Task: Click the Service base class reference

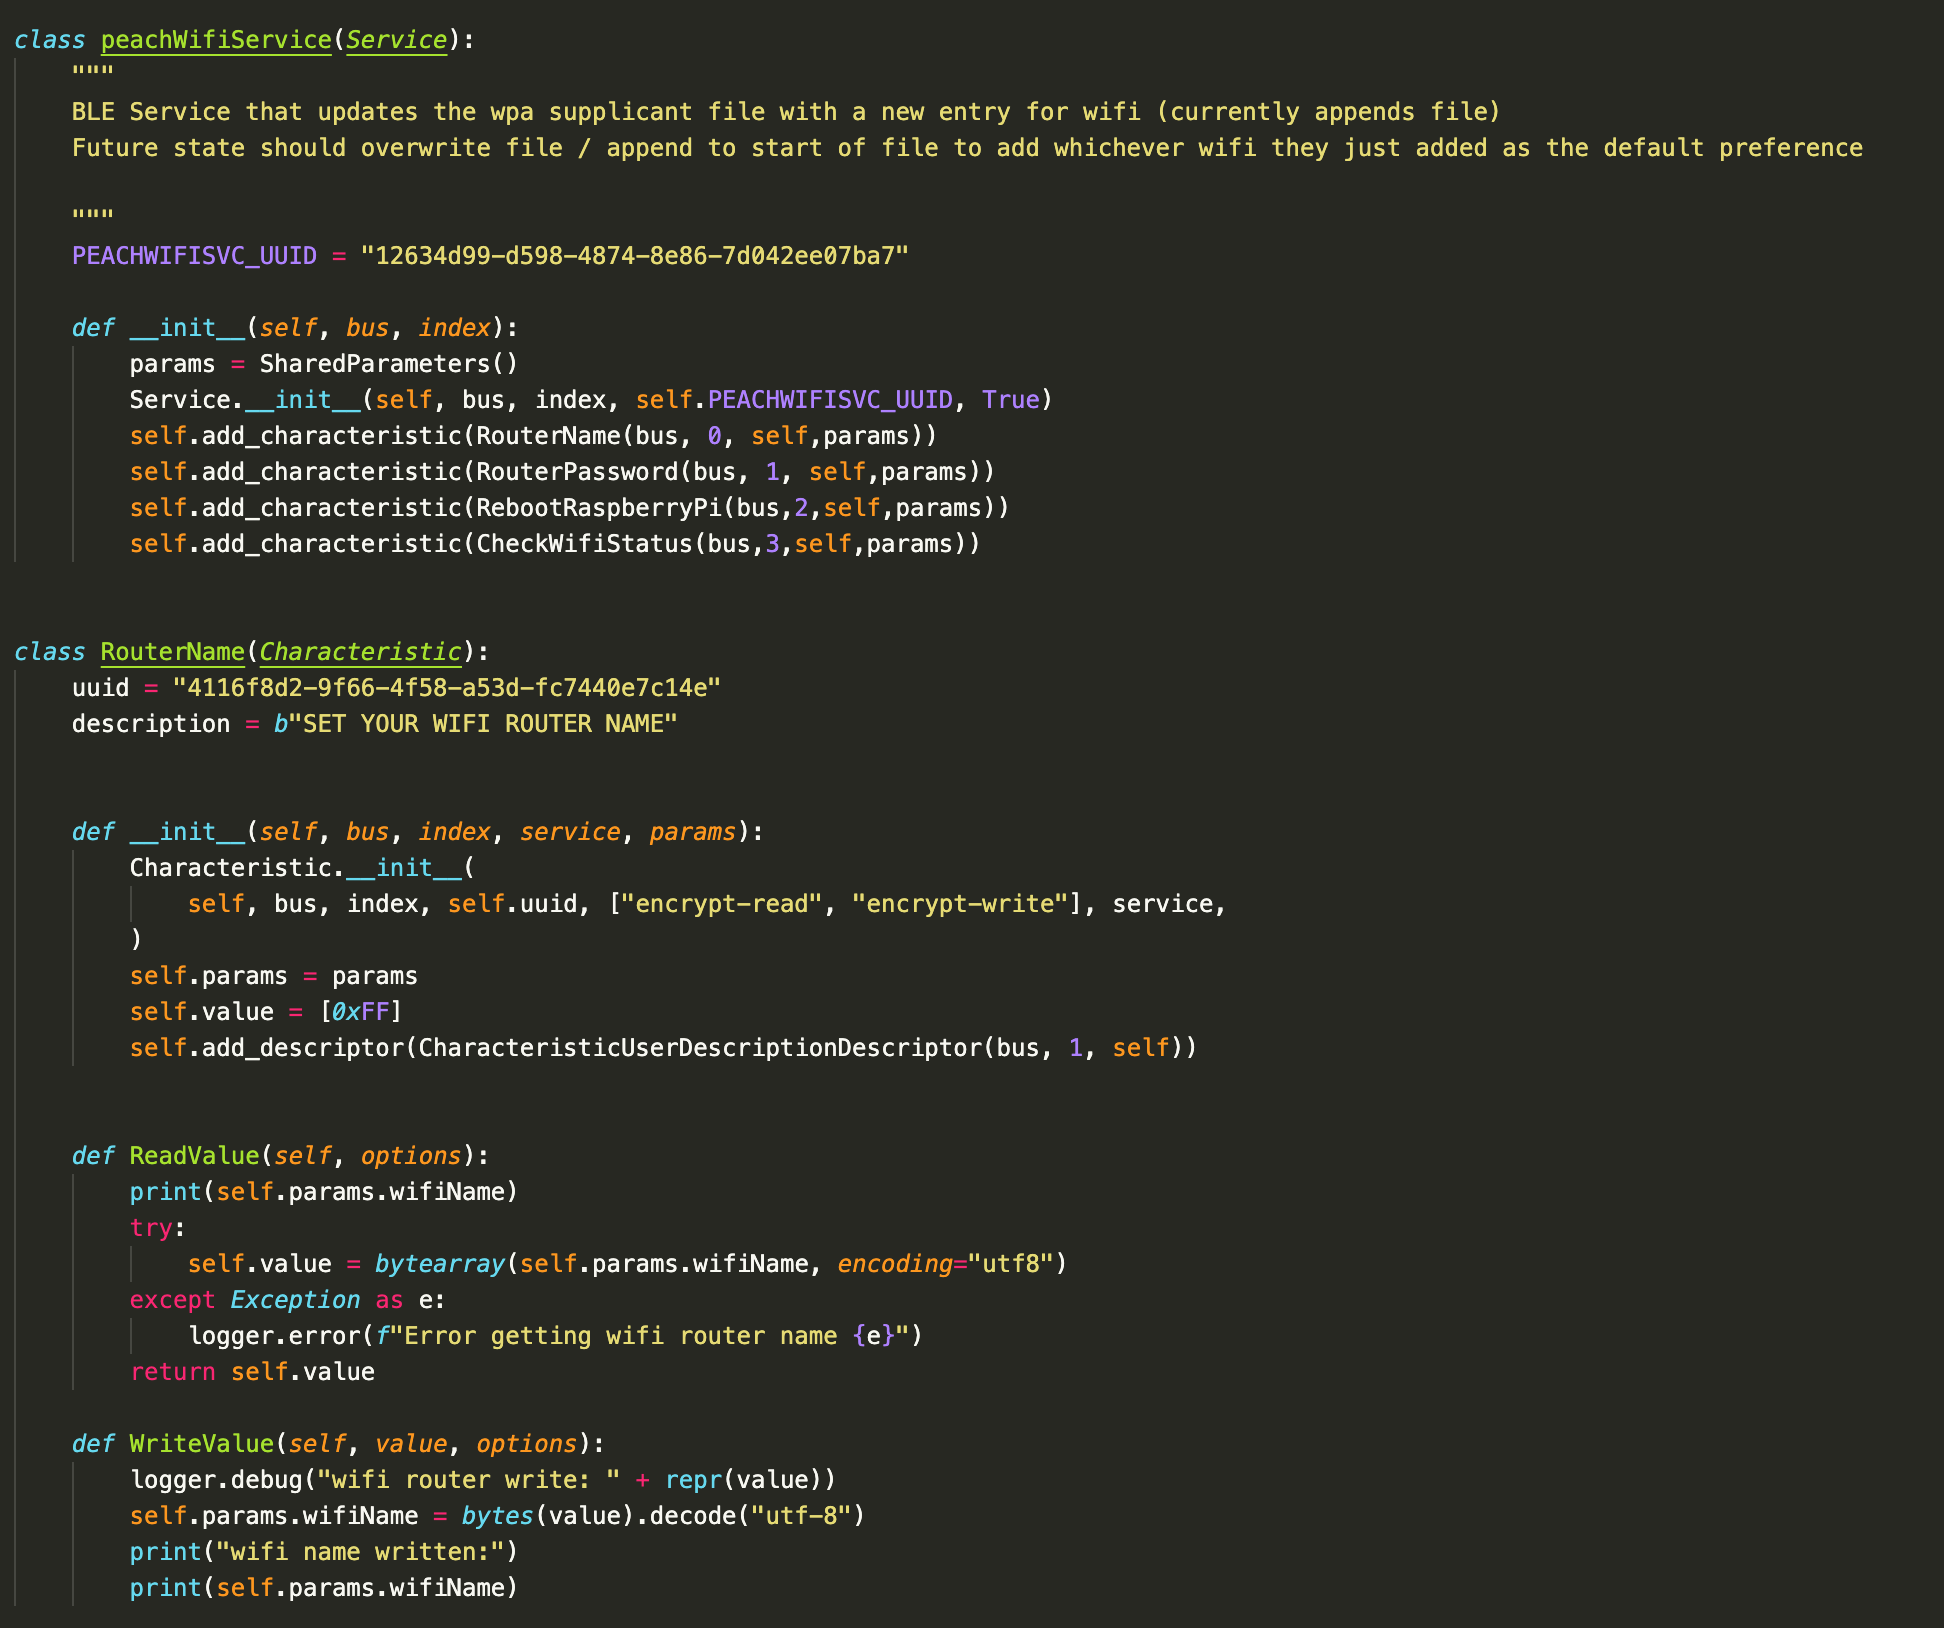Action: tap(396, 40)
